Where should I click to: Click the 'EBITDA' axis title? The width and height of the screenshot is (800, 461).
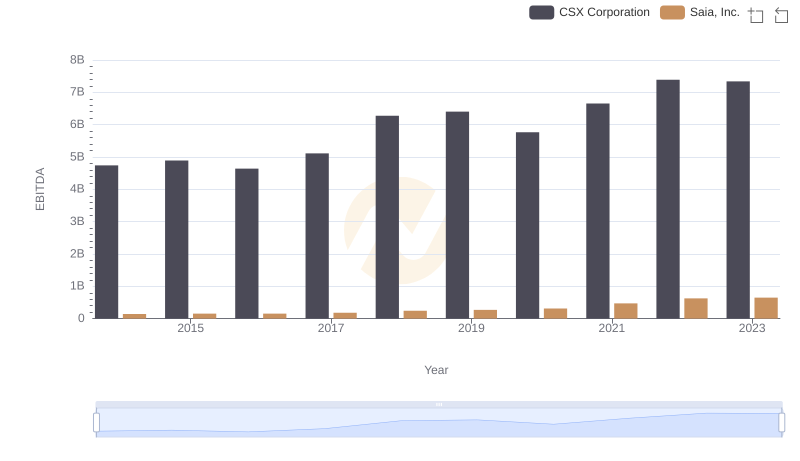pos(40,189)
